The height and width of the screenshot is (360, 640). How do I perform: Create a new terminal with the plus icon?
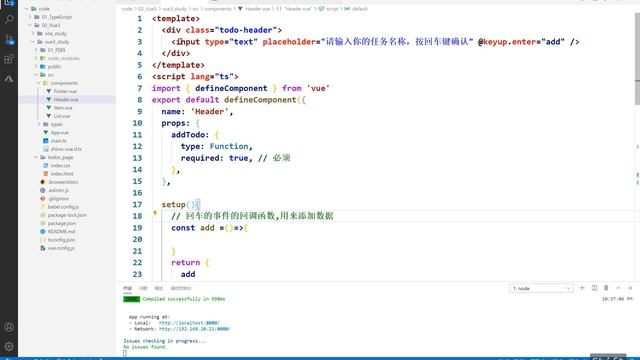click(582, 288)
